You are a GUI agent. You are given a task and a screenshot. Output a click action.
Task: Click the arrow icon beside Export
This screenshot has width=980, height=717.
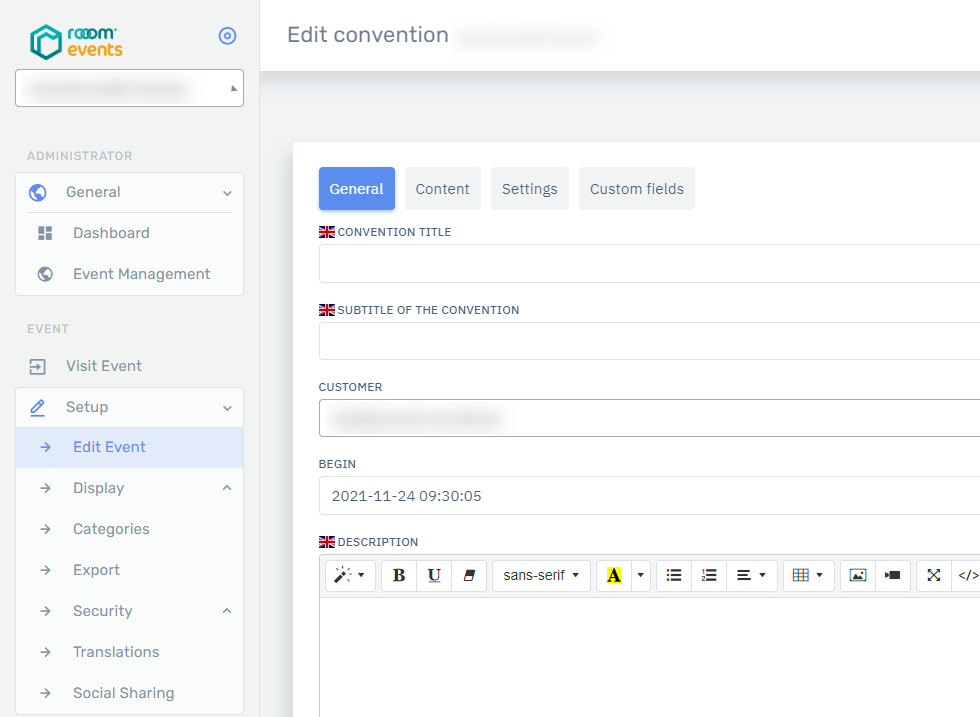(45, 570)
